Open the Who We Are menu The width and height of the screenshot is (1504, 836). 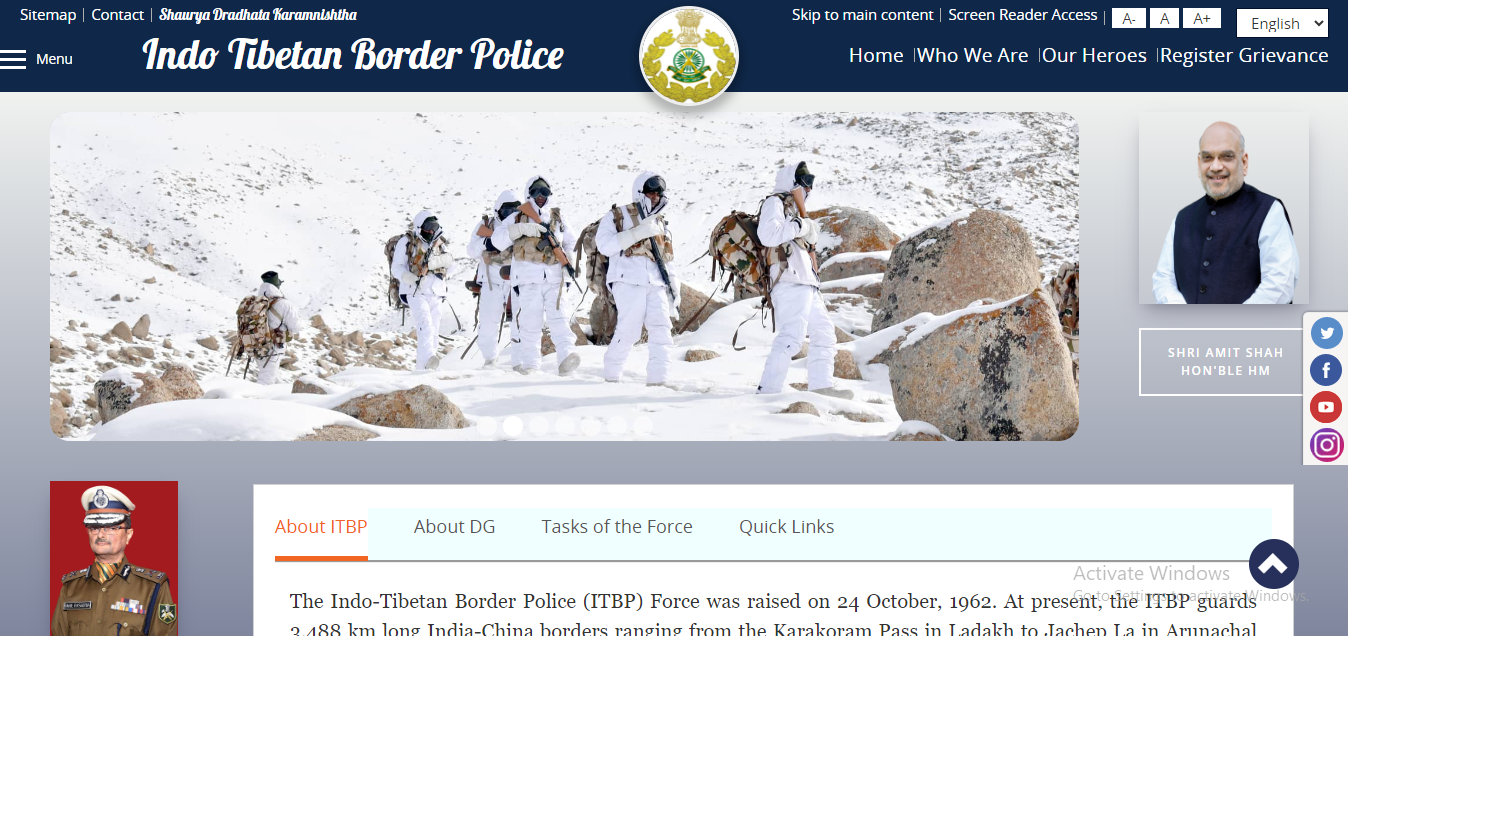[x=972, y=56]
